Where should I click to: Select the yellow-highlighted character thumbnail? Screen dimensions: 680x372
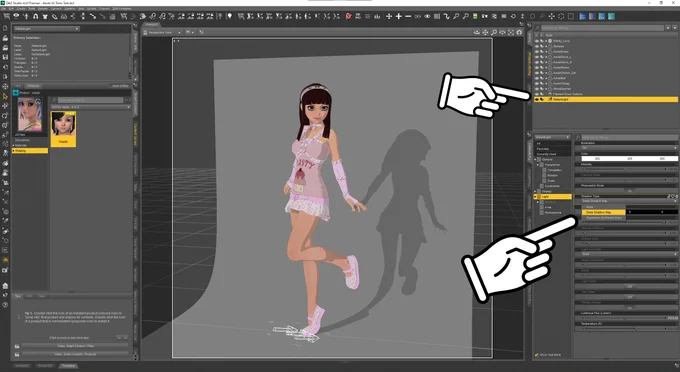tap(63, 129)
